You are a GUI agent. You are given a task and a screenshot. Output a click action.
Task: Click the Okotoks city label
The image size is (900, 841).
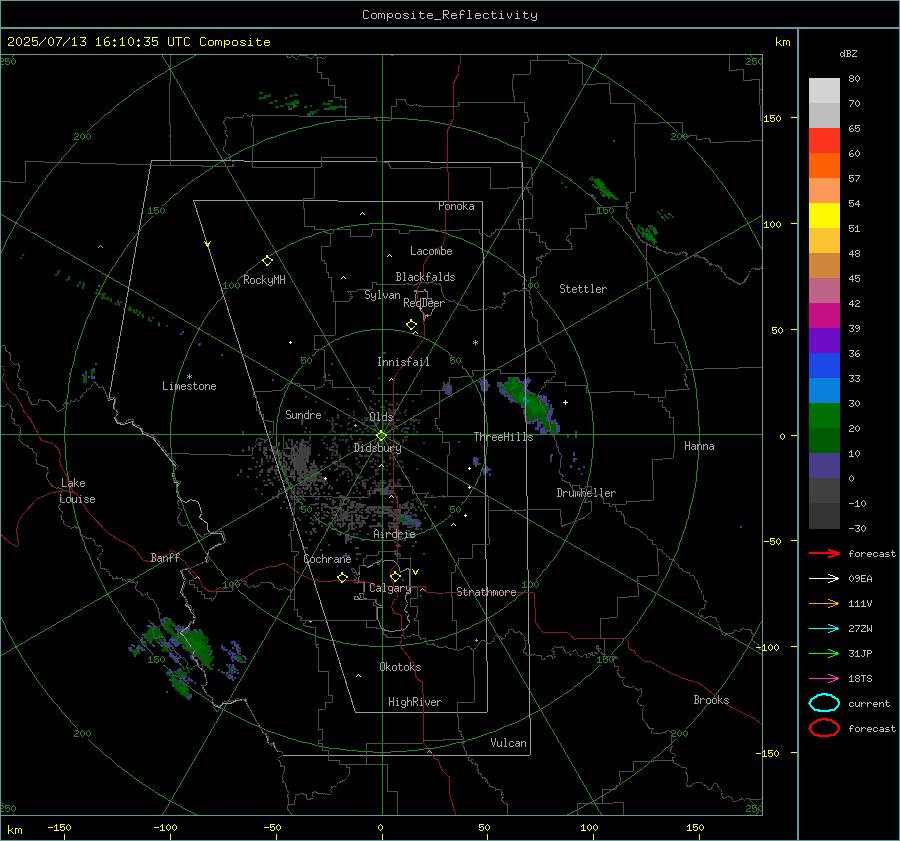(400, 667)
